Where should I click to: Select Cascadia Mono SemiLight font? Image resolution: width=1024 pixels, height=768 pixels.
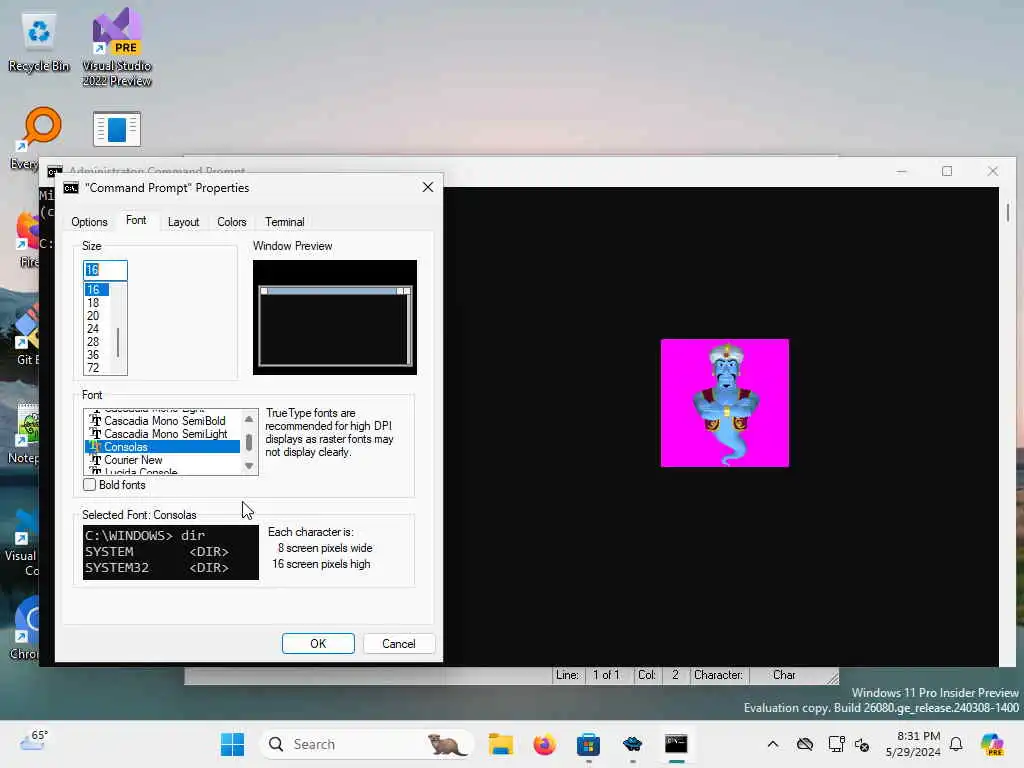coord(163,434)
